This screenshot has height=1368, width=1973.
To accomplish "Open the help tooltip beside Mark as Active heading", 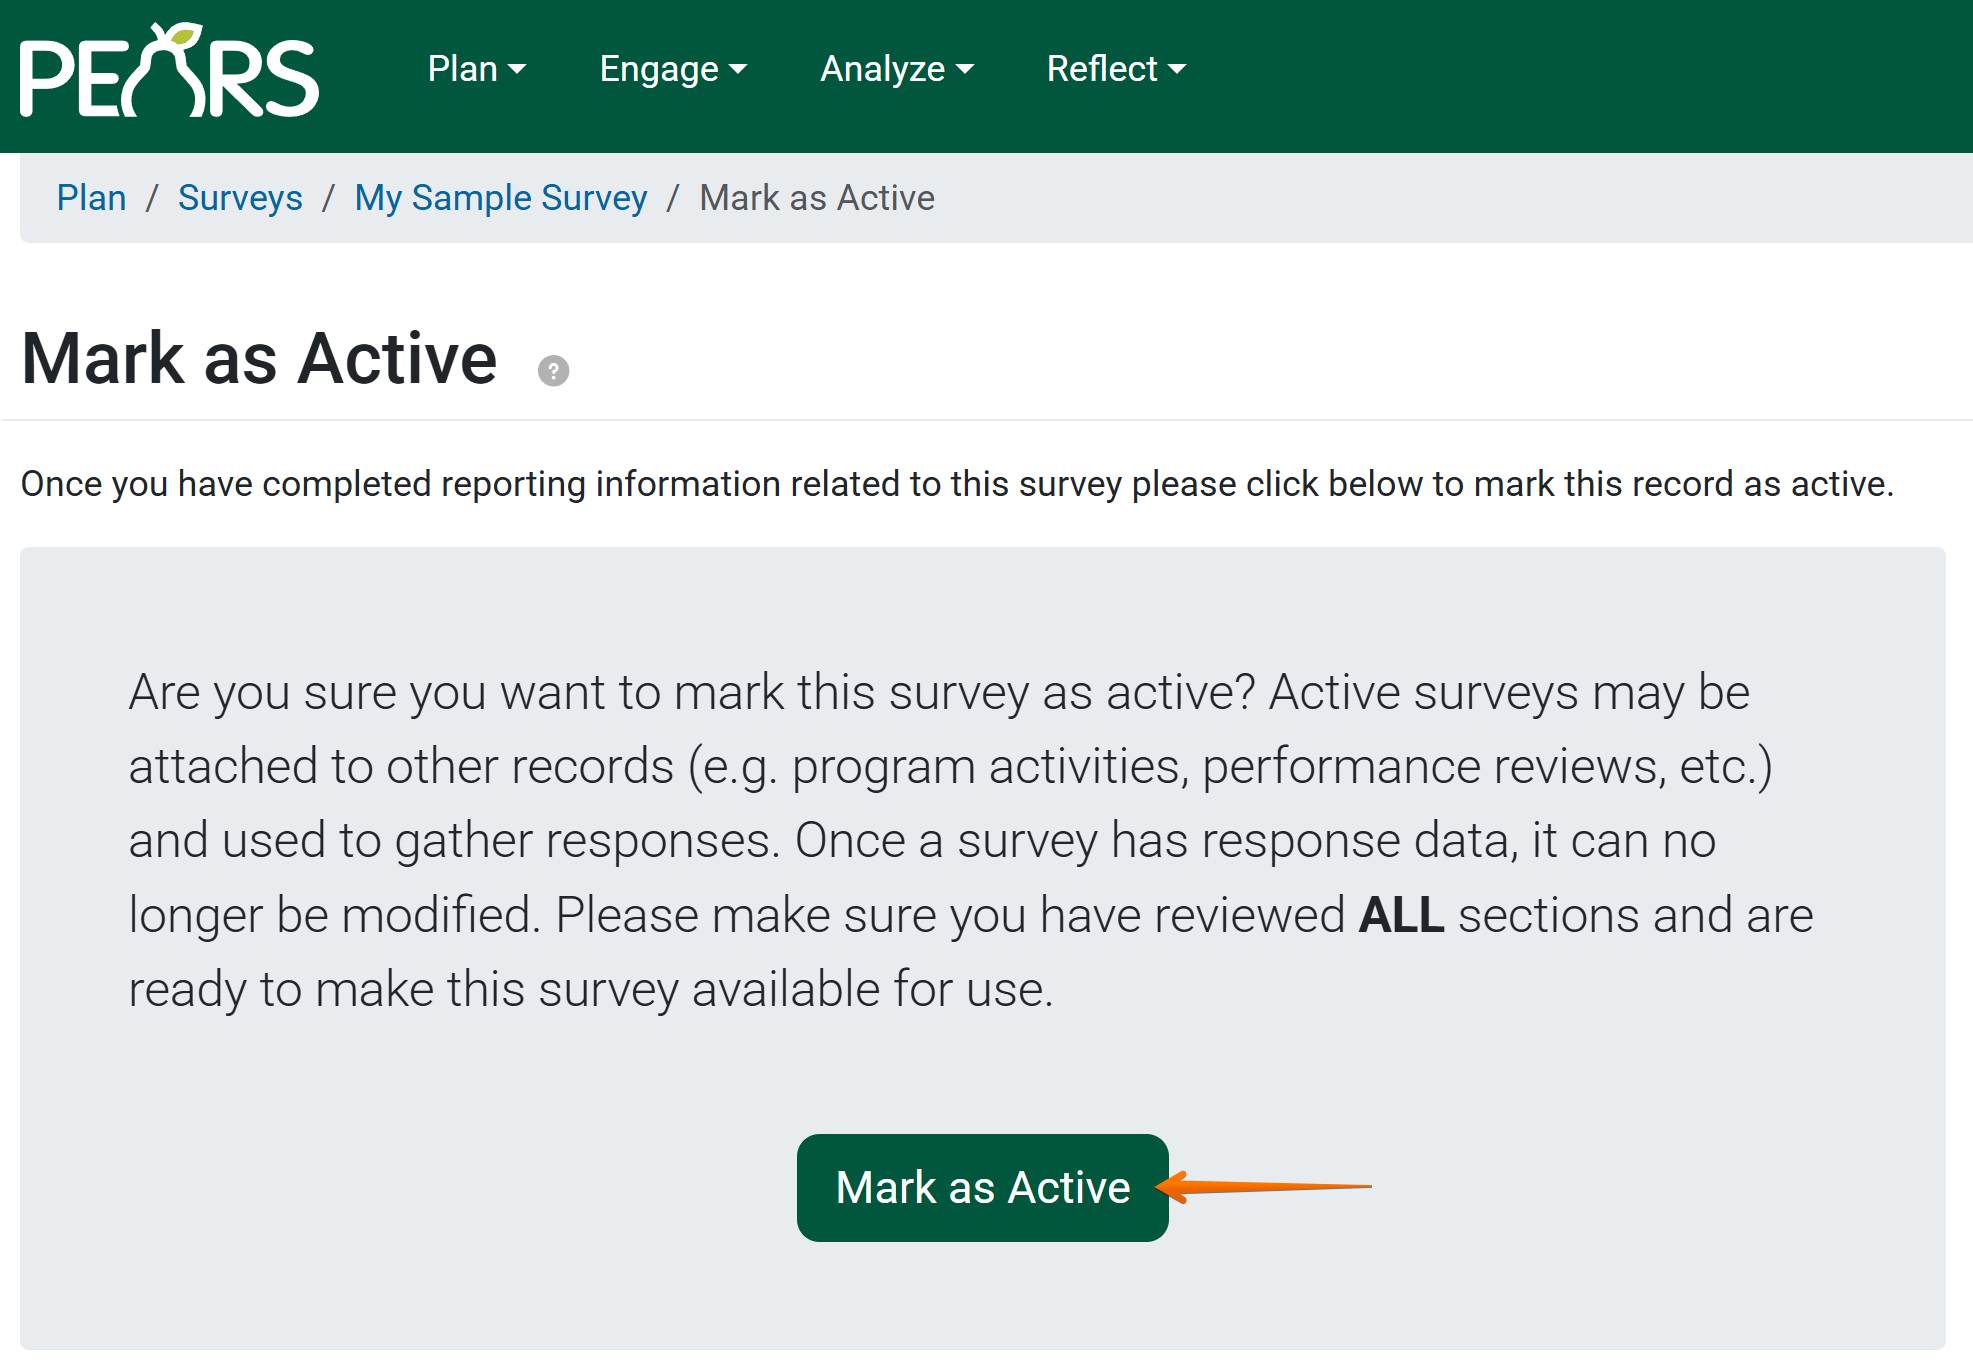I will [553, 370].
